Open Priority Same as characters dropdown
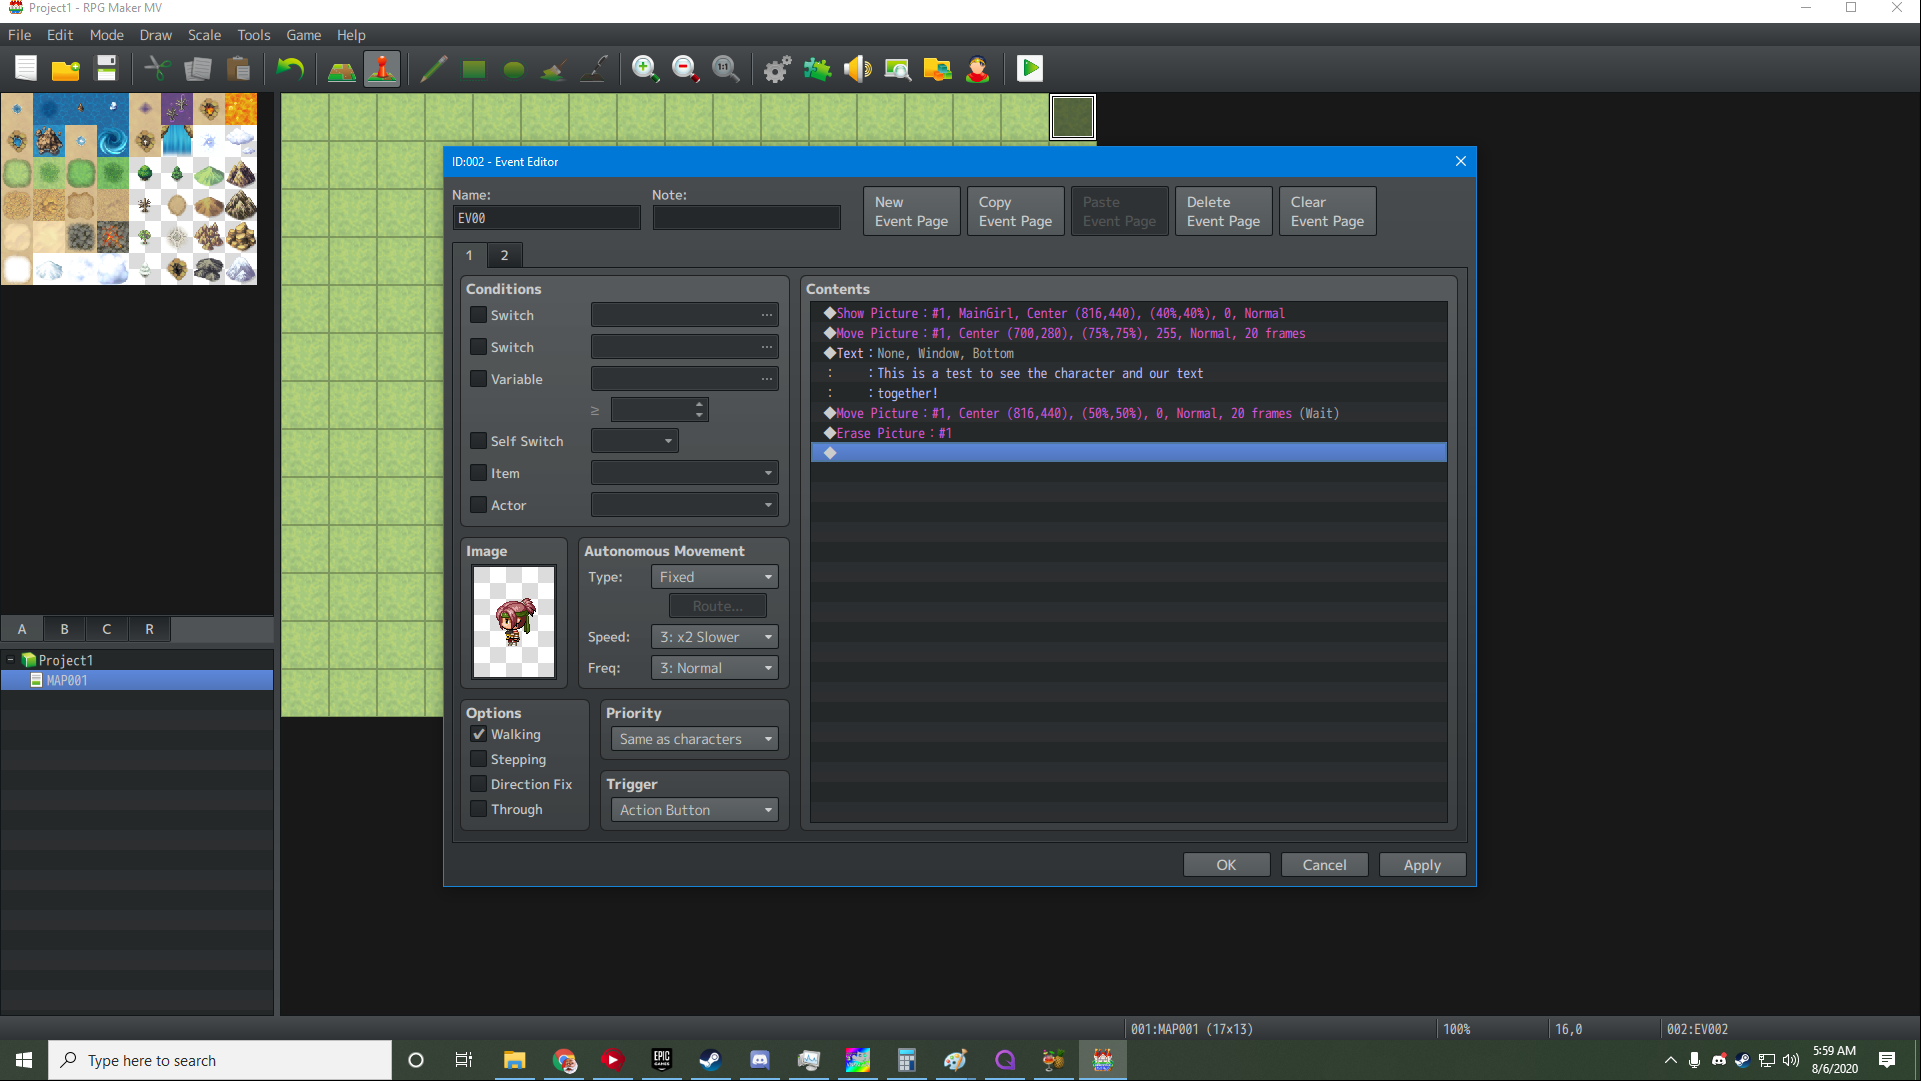This screenshot has height=1081, width=1921. [x=695, y=739]
